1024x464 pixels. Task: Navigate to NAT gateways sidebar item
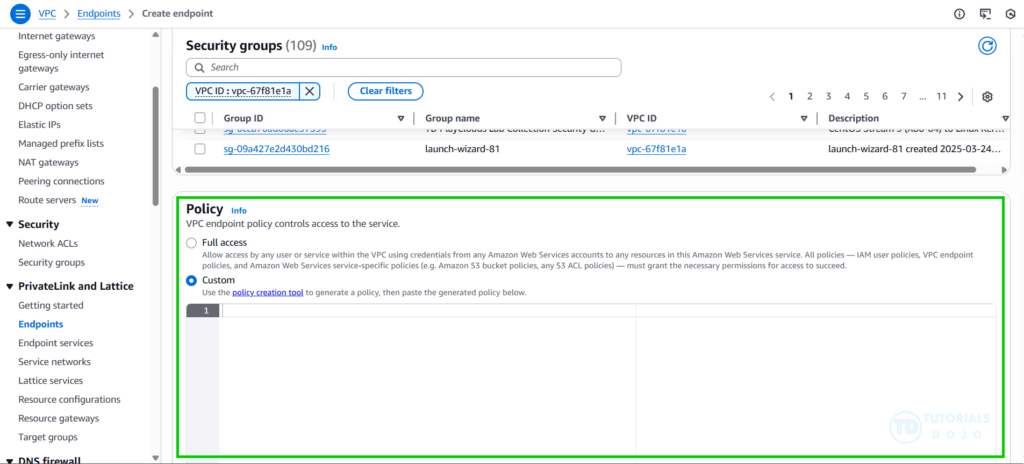(x=48, y=162)
